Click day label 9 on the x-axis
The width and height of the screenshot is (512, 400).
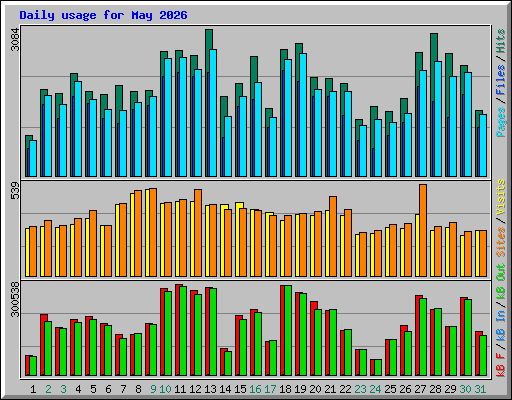coord(153,389)
